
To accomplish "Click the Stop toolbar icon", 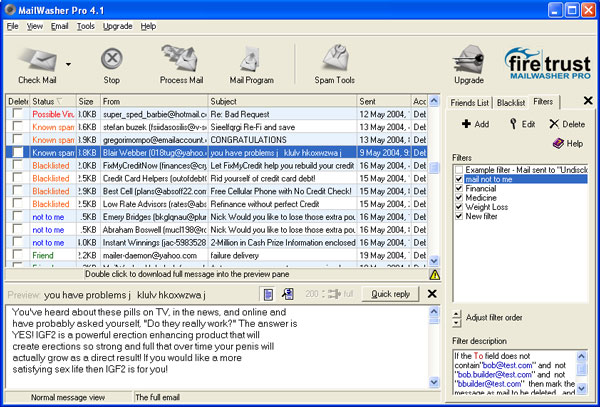I will 111,59.
